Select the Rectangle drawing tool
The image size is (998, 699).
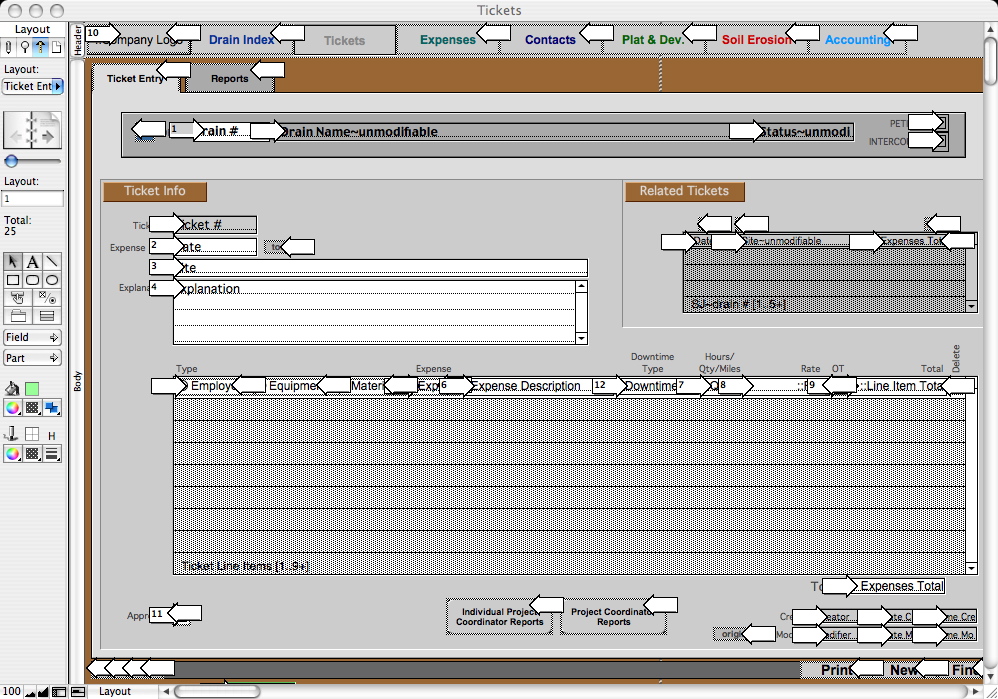point(12,280)
